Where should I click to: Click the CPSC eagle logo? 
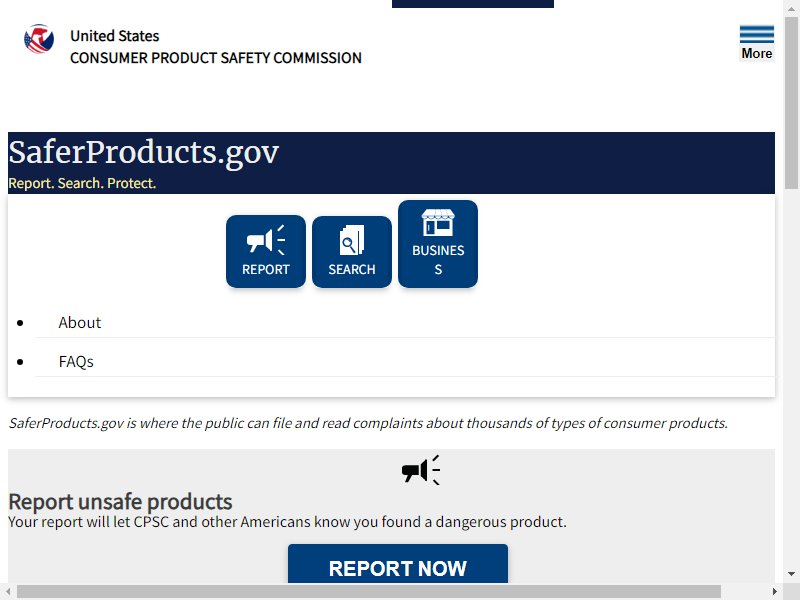point(39,39)
